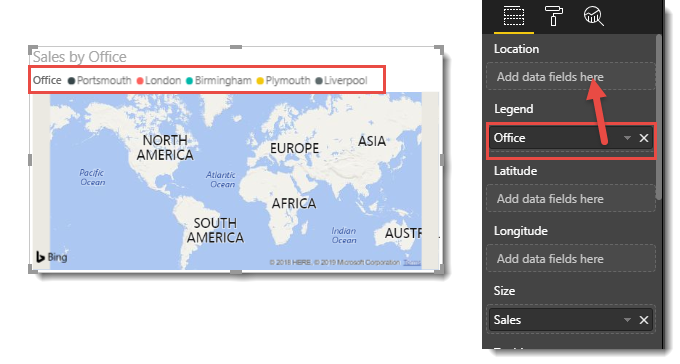This screenshot has width=680, height=364.
Task: Click the Liverpool legend color dot
Action: coord(319,81)
